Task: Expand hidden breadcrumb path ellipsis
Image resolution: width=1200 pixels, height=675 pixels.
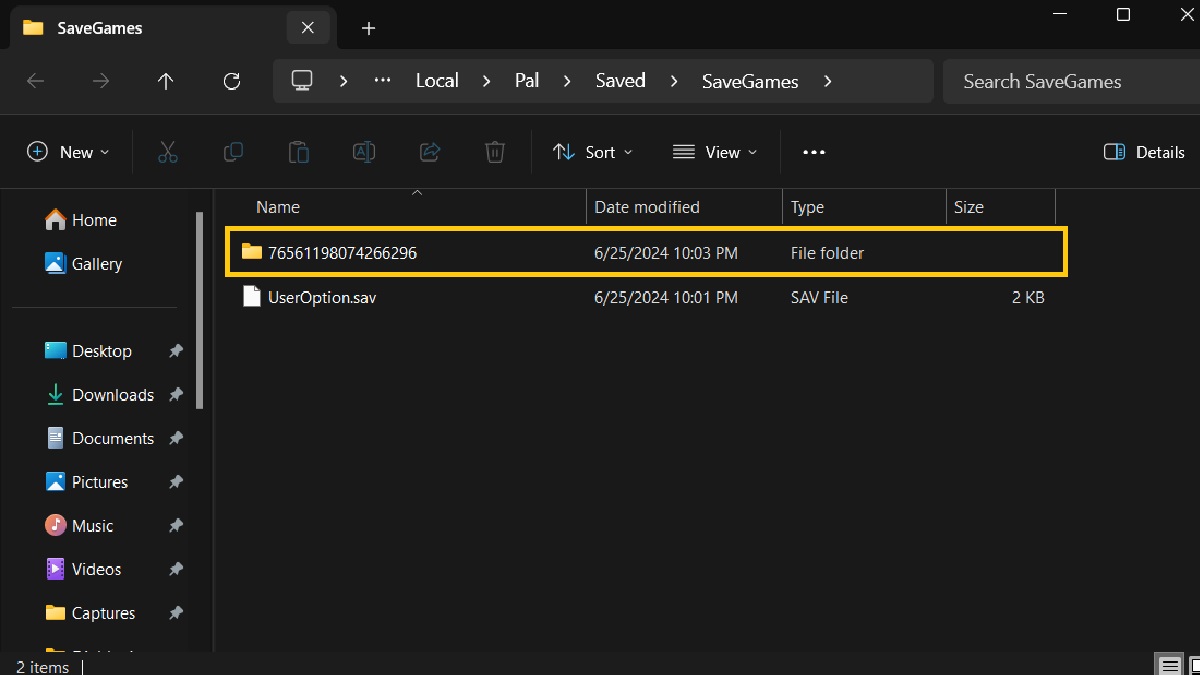Action: 382,81
